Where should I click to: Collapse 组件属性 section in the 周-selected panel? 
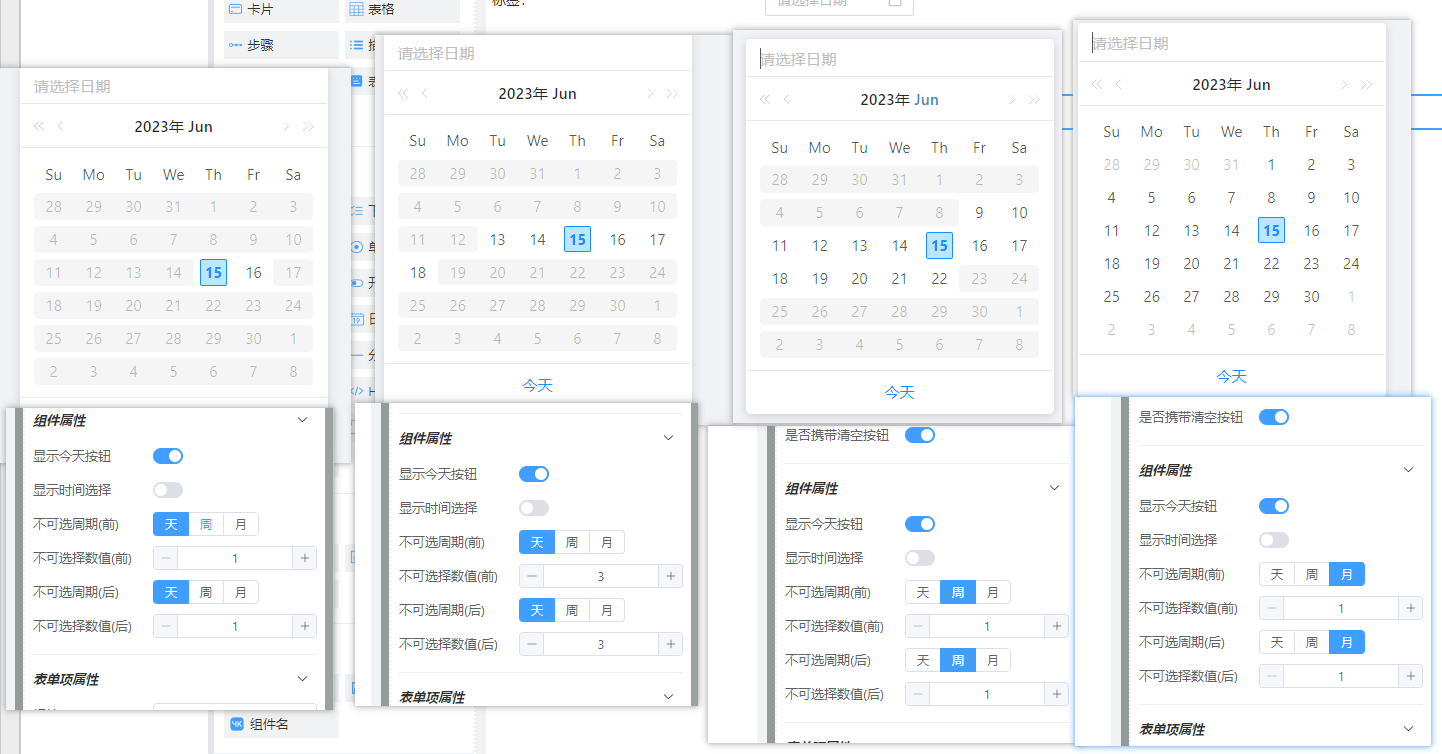pyautogui.click(x=1054, y=488)
